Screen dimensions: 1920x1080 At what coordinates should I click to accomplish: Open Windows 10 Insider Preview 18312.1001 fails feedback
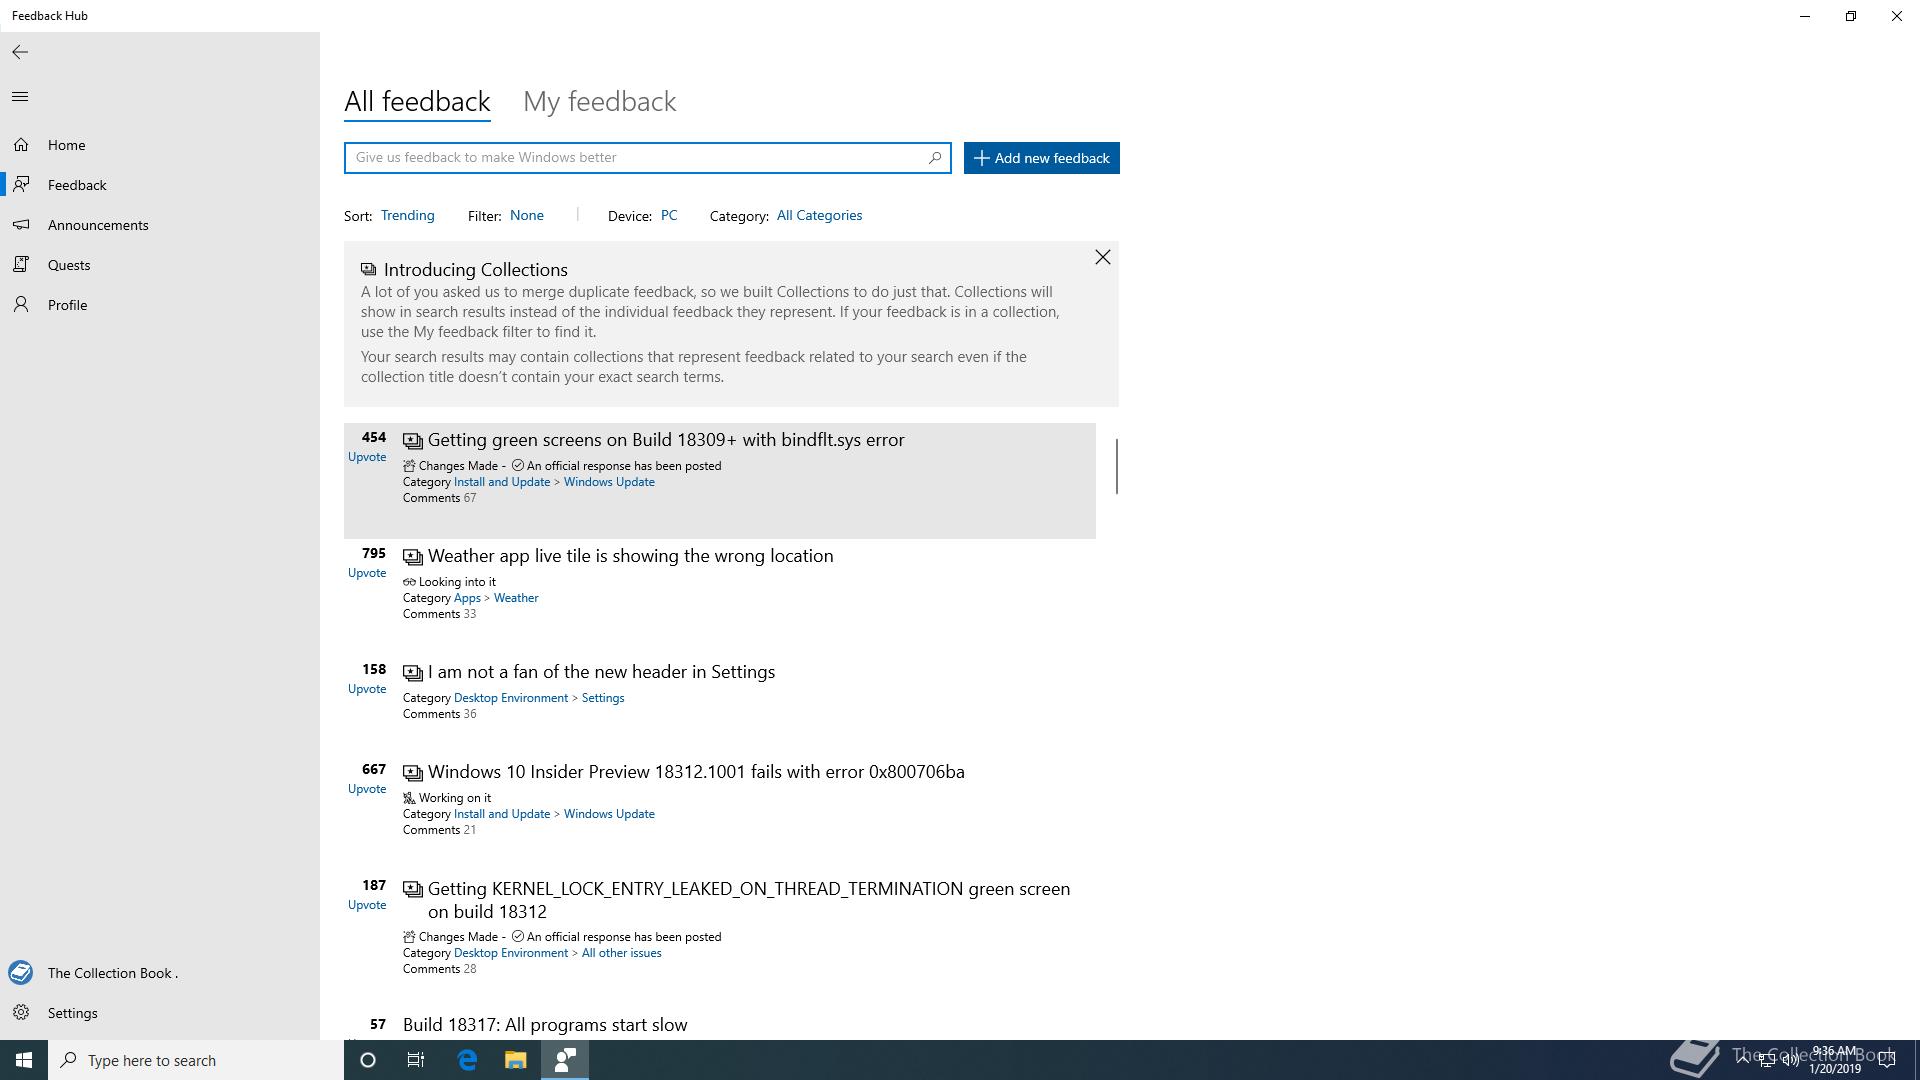pyautogui.click(x=696, y=772)
